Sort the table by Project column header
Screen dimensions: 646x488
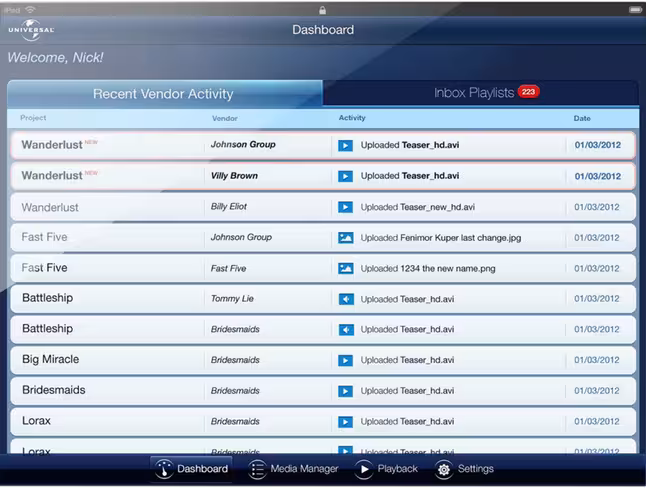pos(33,118)
